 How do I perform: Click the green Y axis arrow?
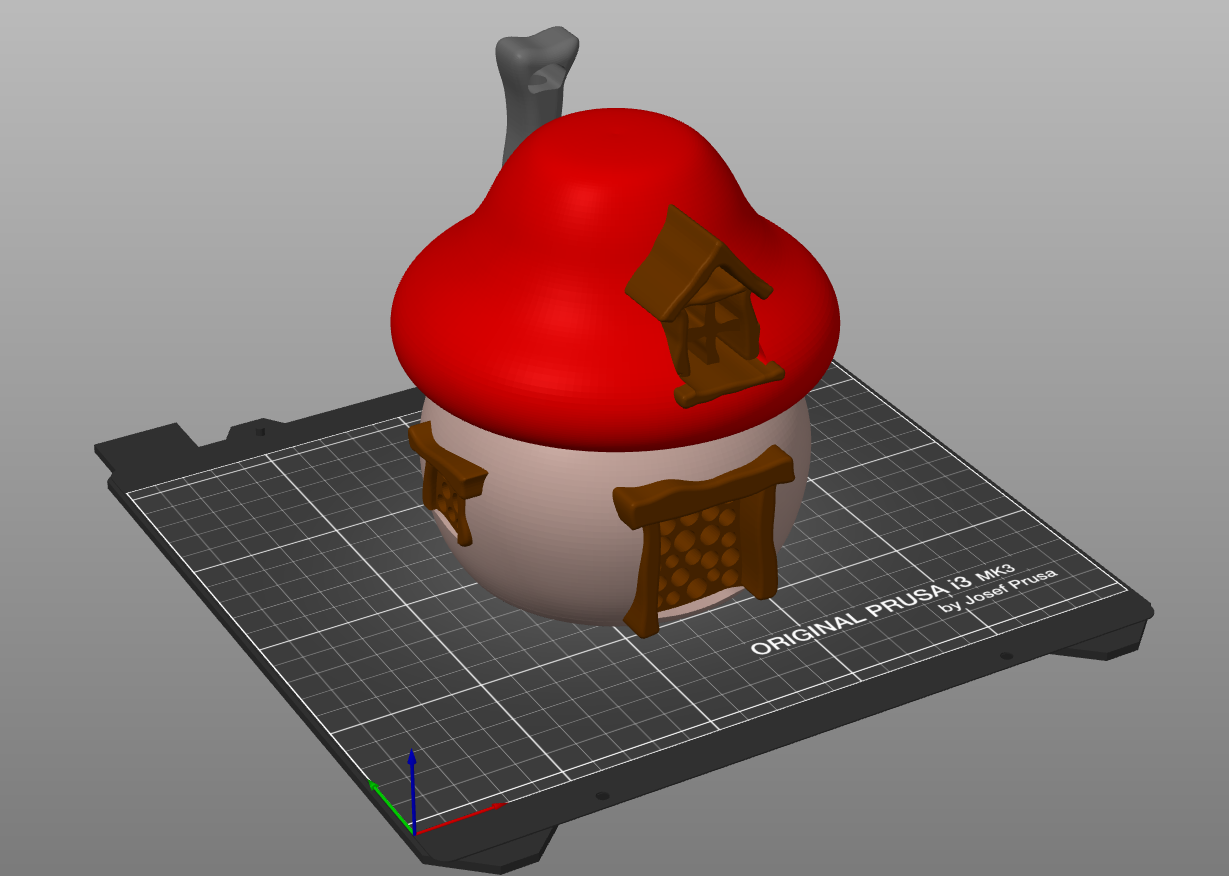pos(389,805)
